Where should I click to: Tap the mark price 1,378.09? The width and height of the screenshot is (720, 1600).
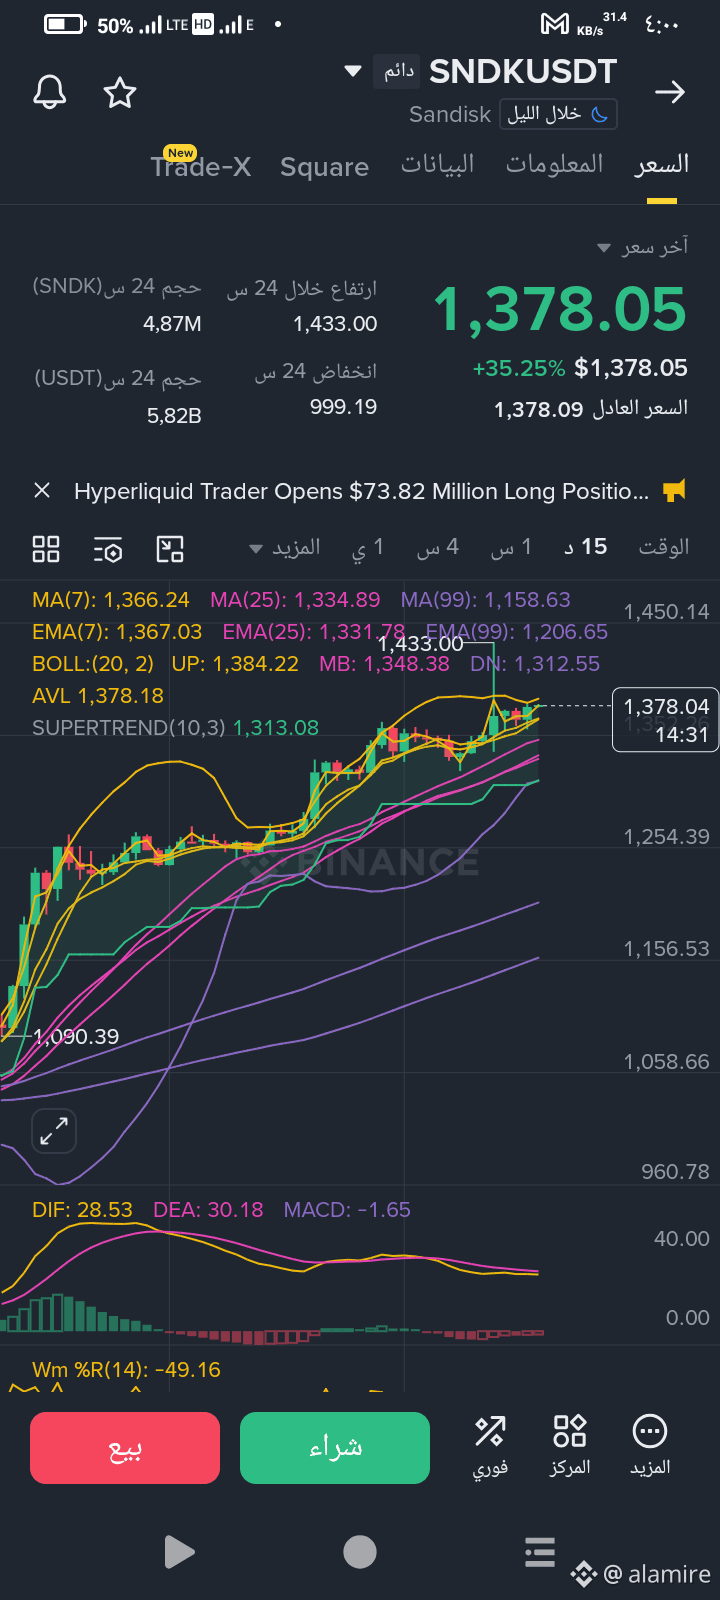[538, 409]
